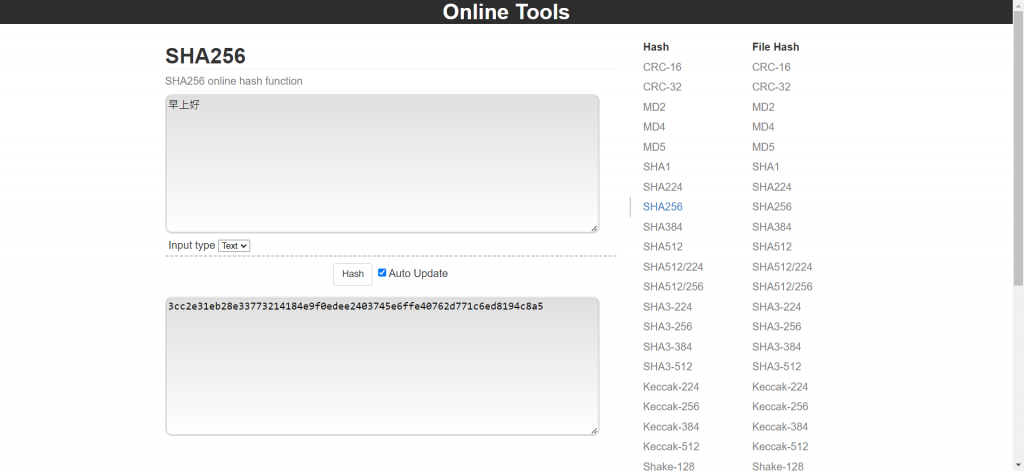Open Keccak-256 in Hash column

point(671,406)
